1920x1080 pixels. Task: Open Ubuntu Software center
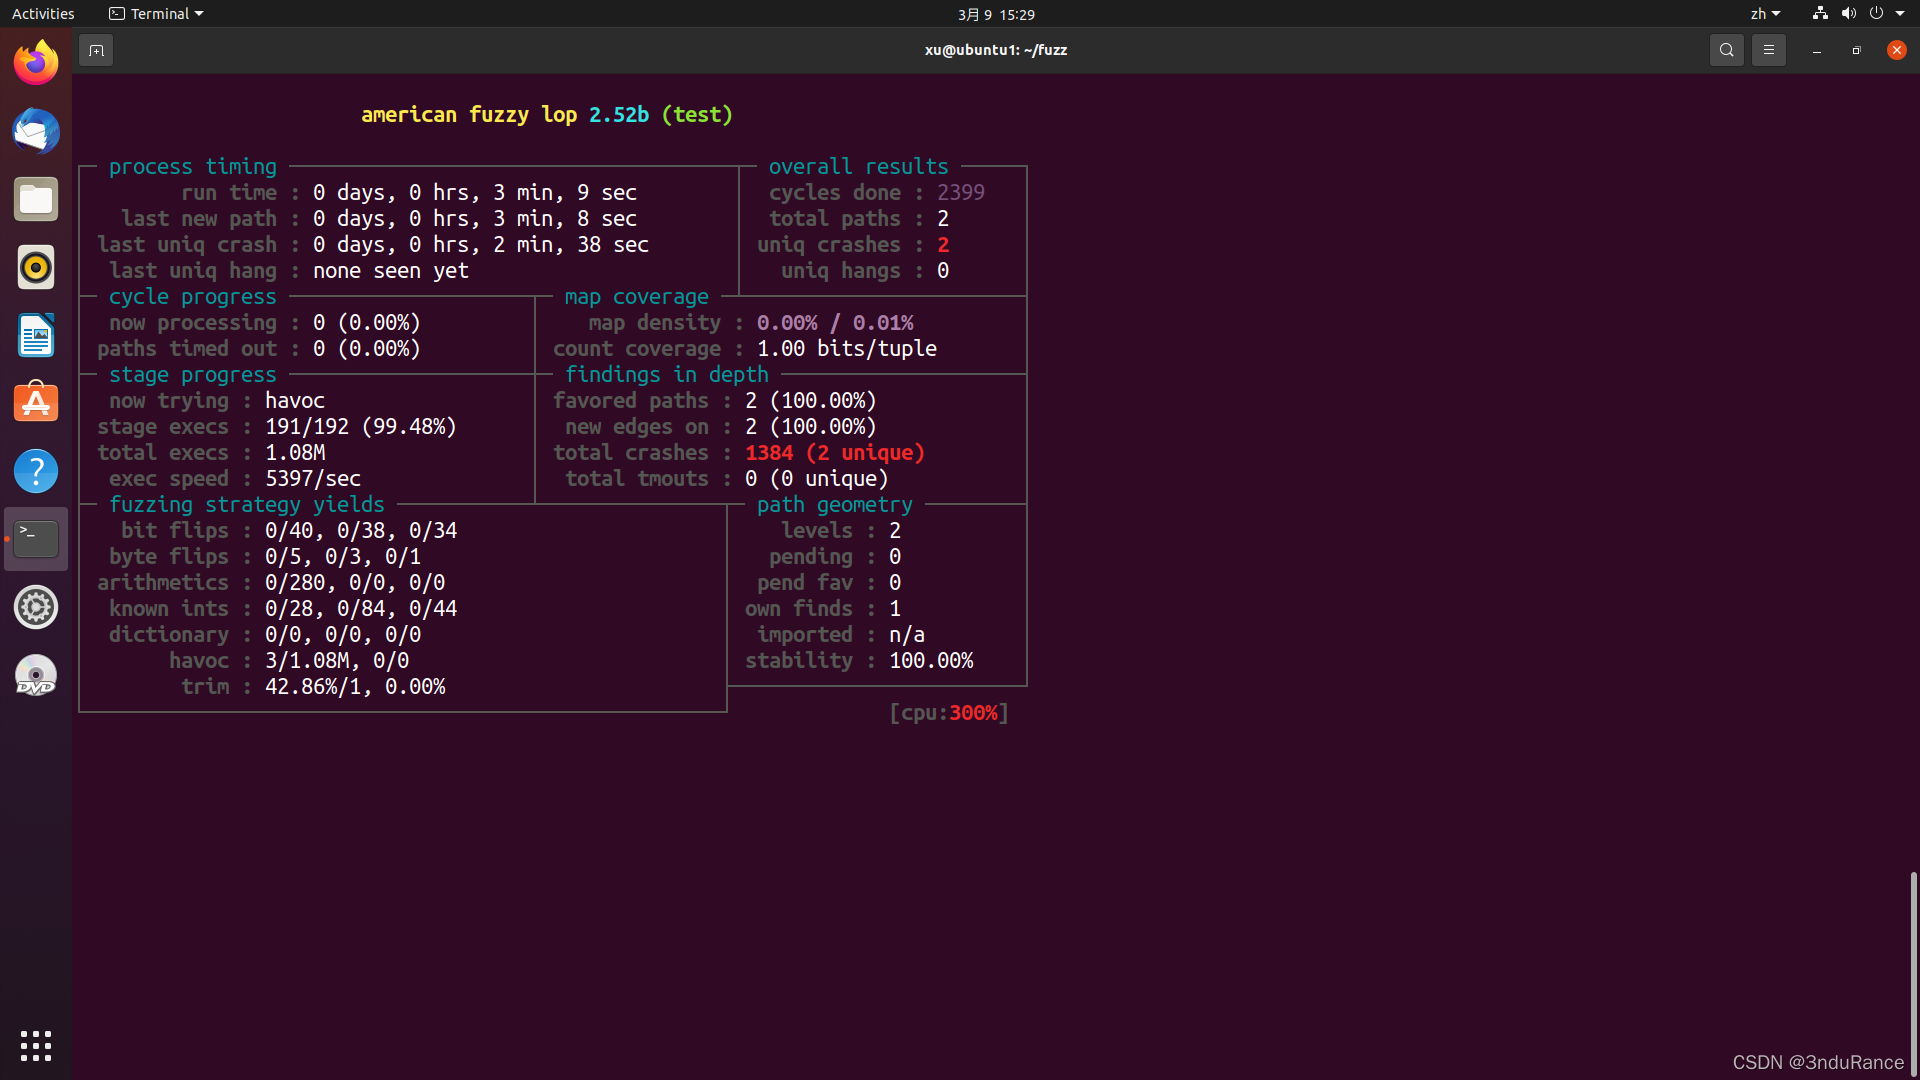[36, 403]
